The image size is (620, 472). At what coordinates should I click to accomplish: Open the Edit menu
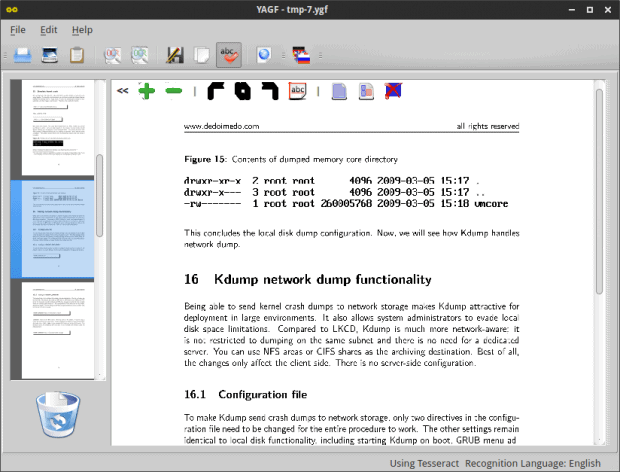(49, 30)
